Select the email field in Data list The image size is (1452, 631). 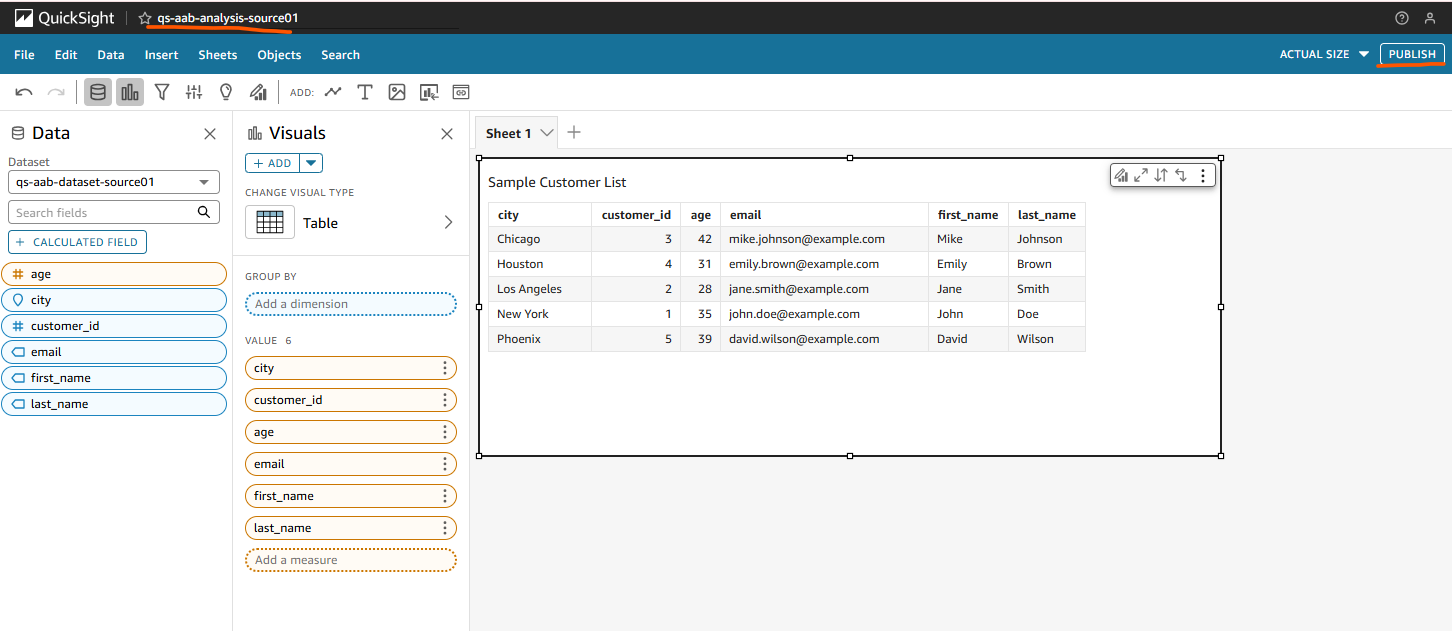(x=114, y=352)
